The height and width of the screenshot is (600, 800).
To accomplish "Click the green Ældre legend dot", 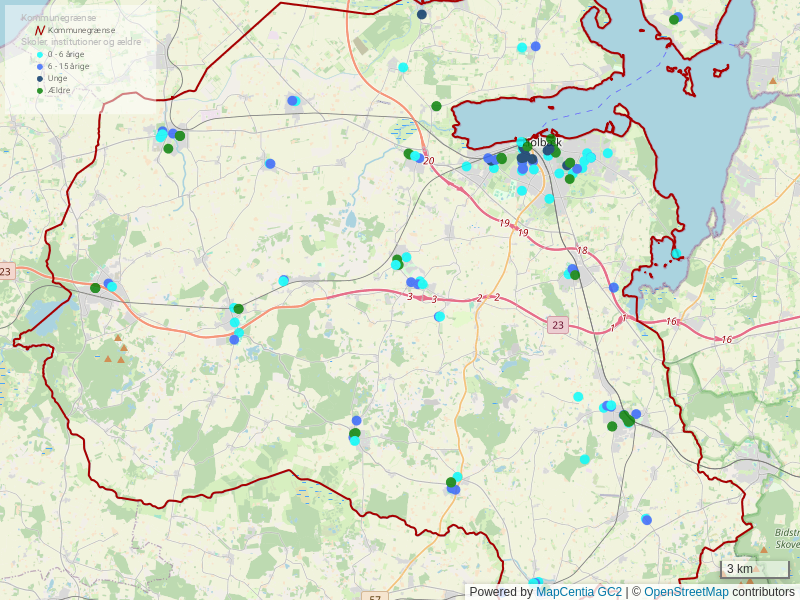I will pos(40,91).
